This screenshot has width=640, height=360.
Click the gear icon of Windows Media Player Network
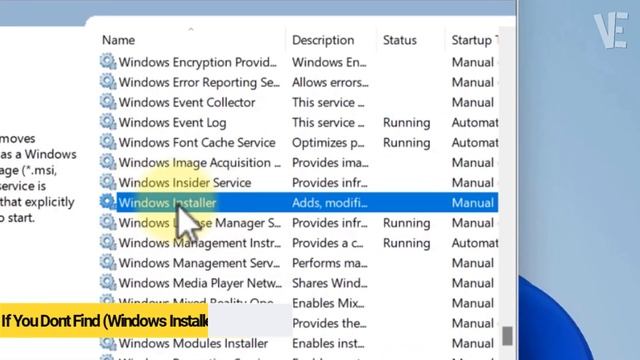point(108,282)
